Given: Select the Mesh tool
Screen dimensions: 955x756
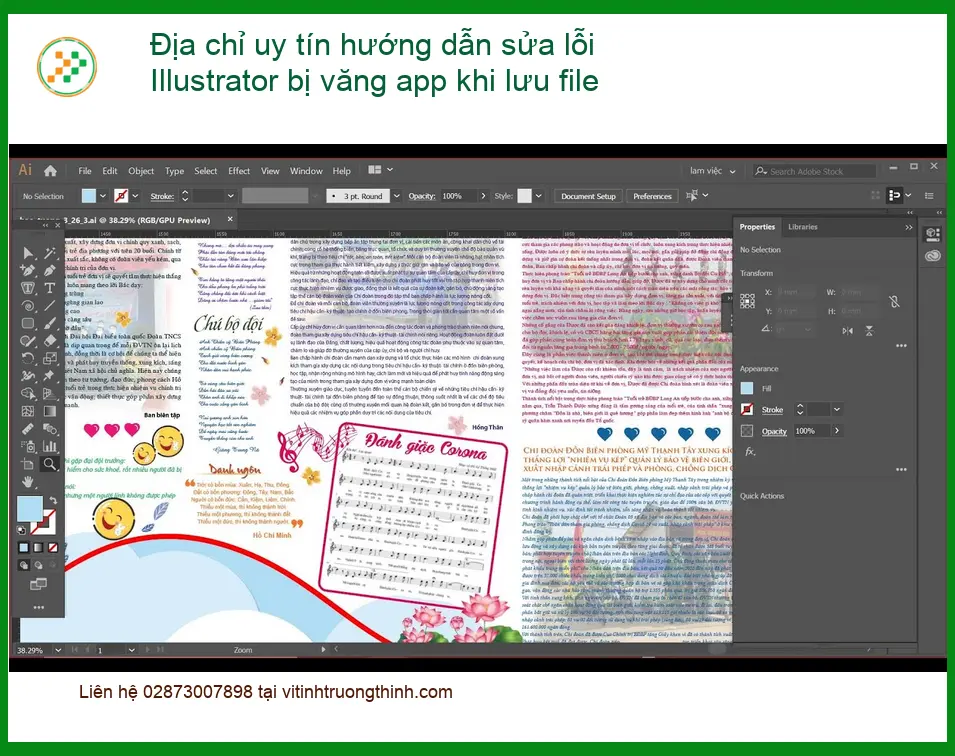Looking at the screenshot, I should (28, 411).
